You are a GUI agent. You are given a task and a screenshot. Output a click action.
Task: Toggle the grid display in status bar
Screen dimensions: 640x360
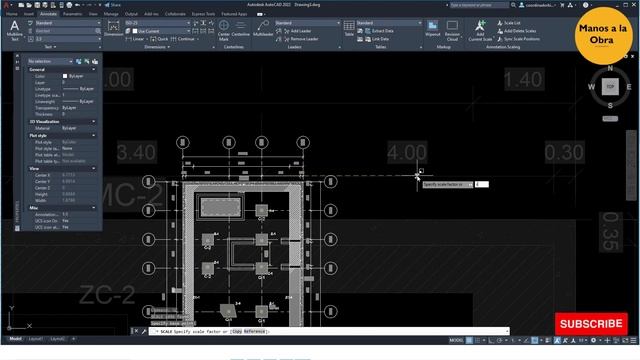469,340
